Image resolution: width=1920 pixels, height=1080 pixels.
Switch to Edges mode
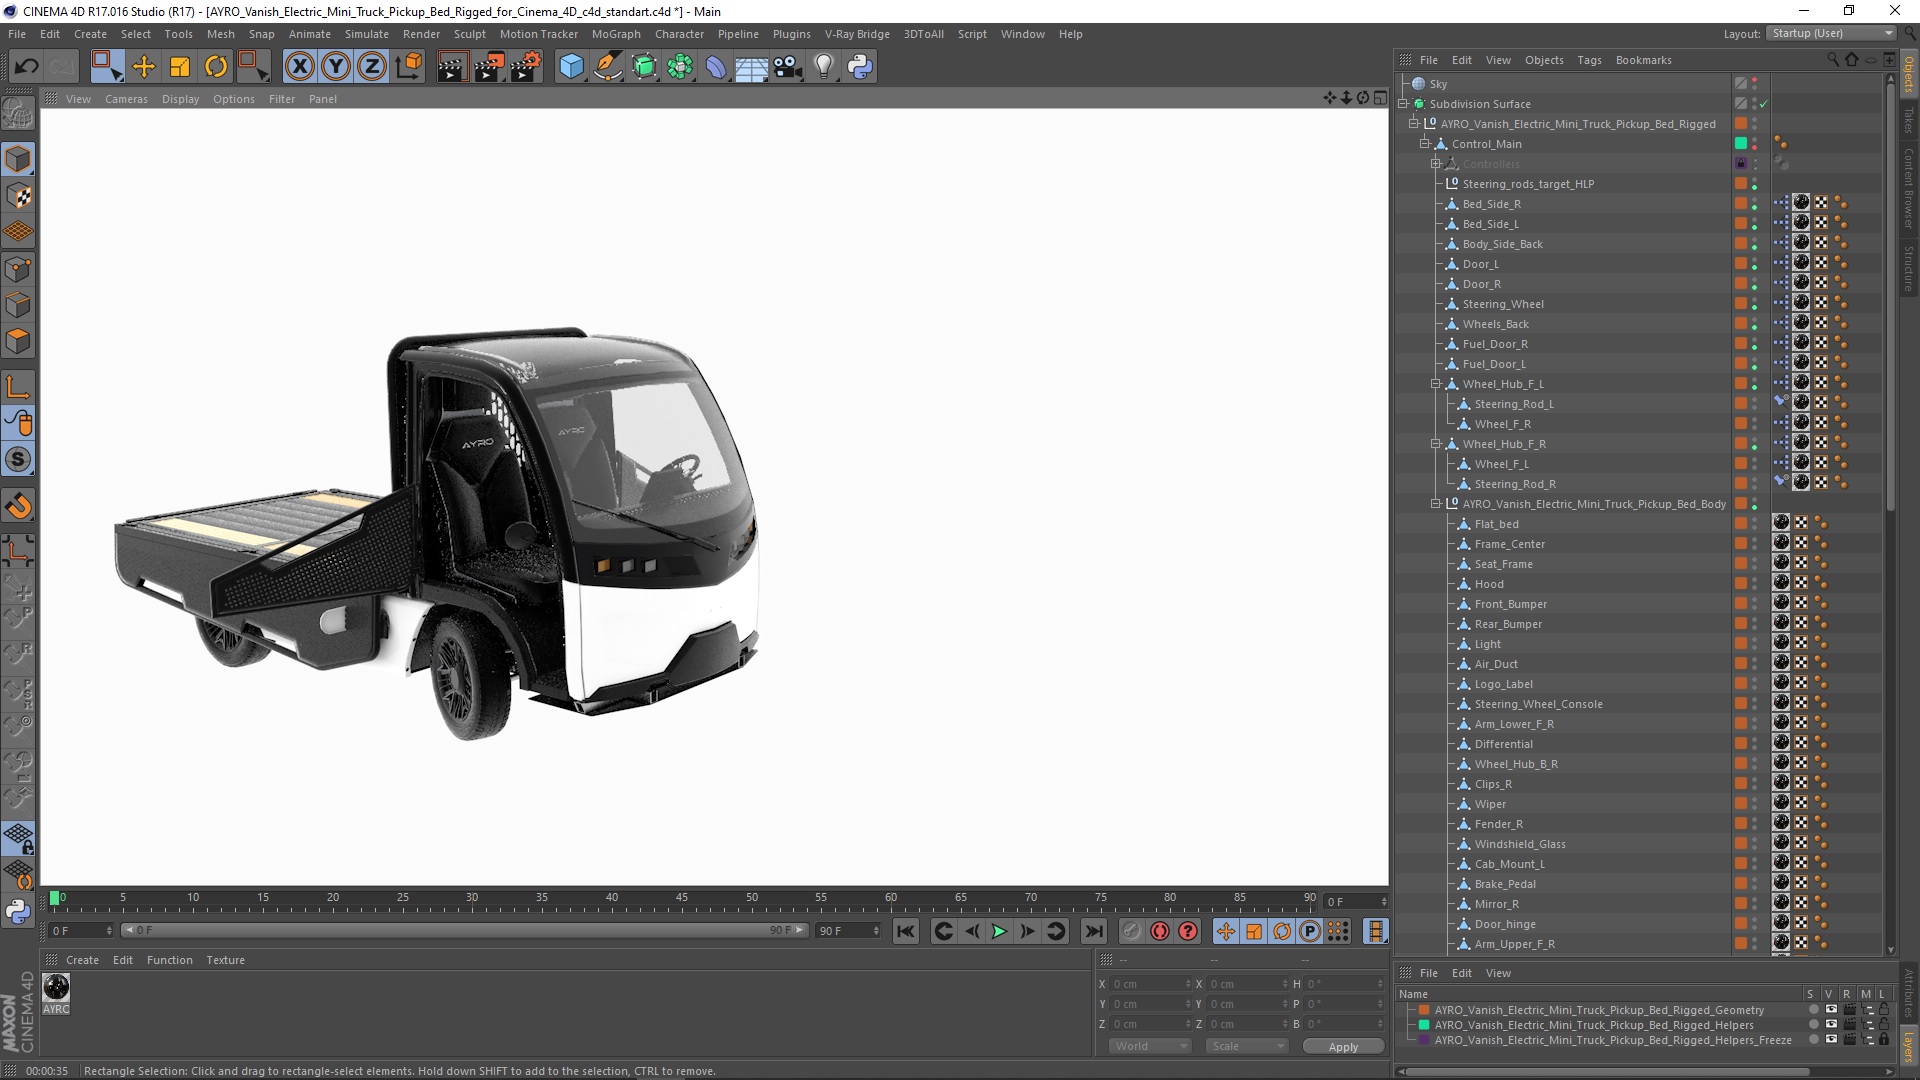point(18,305)
